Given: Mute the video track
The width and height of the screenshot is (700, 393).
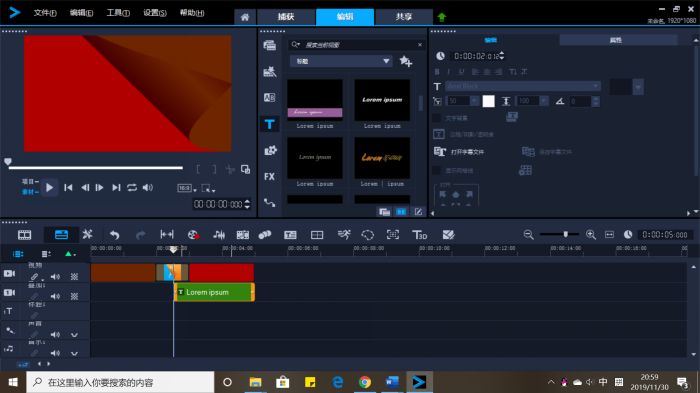Looking at the screenshot, I should (55, 277).
